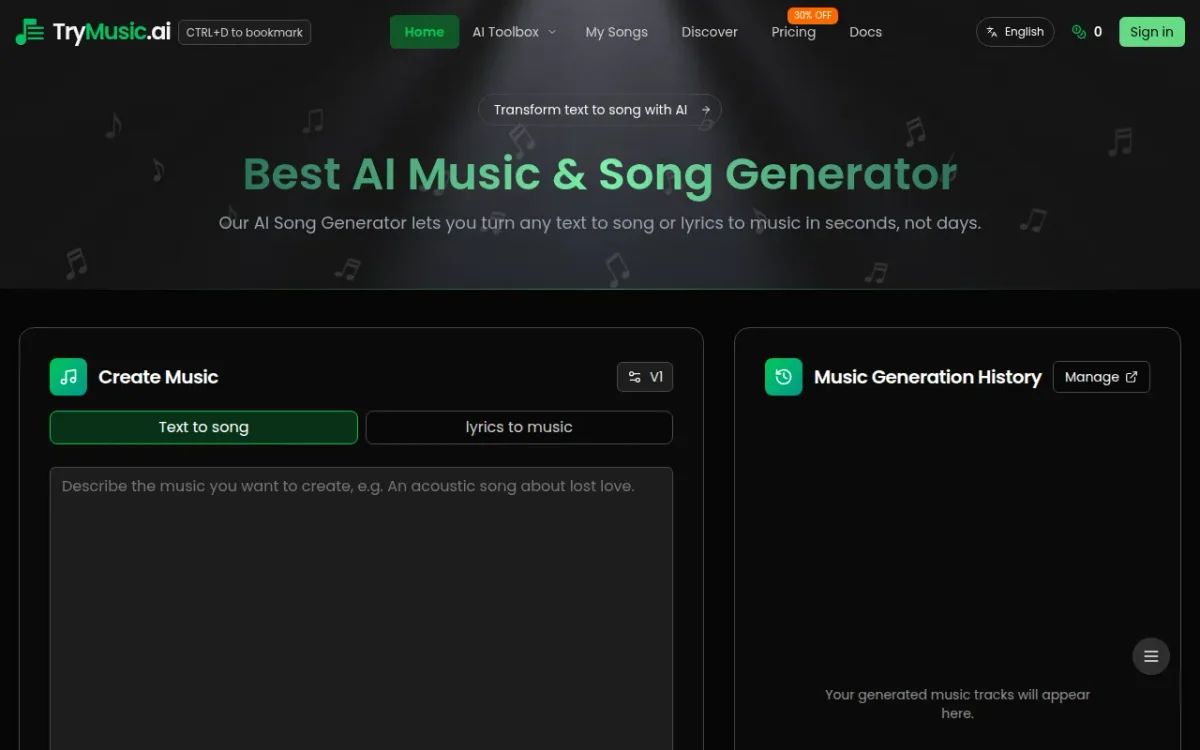This screenshot has height=750, width=1200.
Task: Click the music description text area
Action: click(361, 608)
